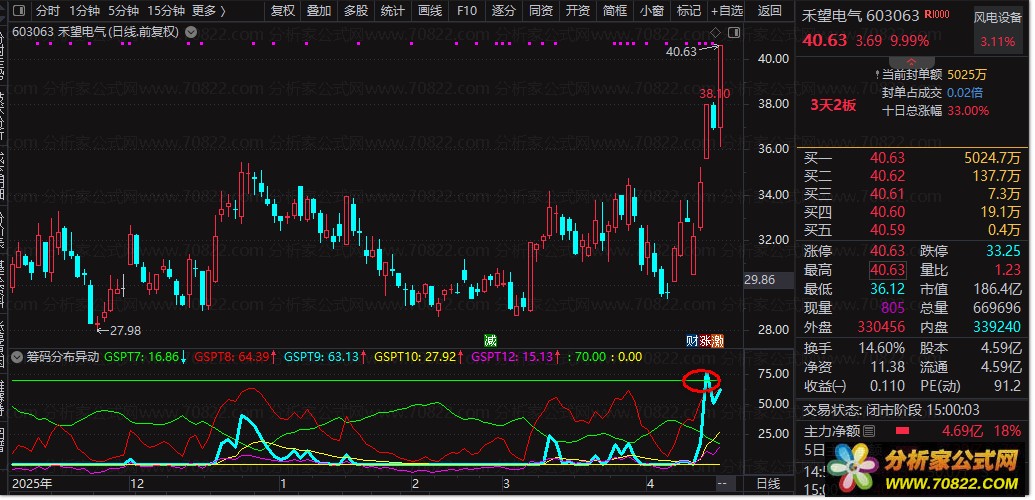Add stock via +自选 button
Screen dimensions: 1035x500
727,11
